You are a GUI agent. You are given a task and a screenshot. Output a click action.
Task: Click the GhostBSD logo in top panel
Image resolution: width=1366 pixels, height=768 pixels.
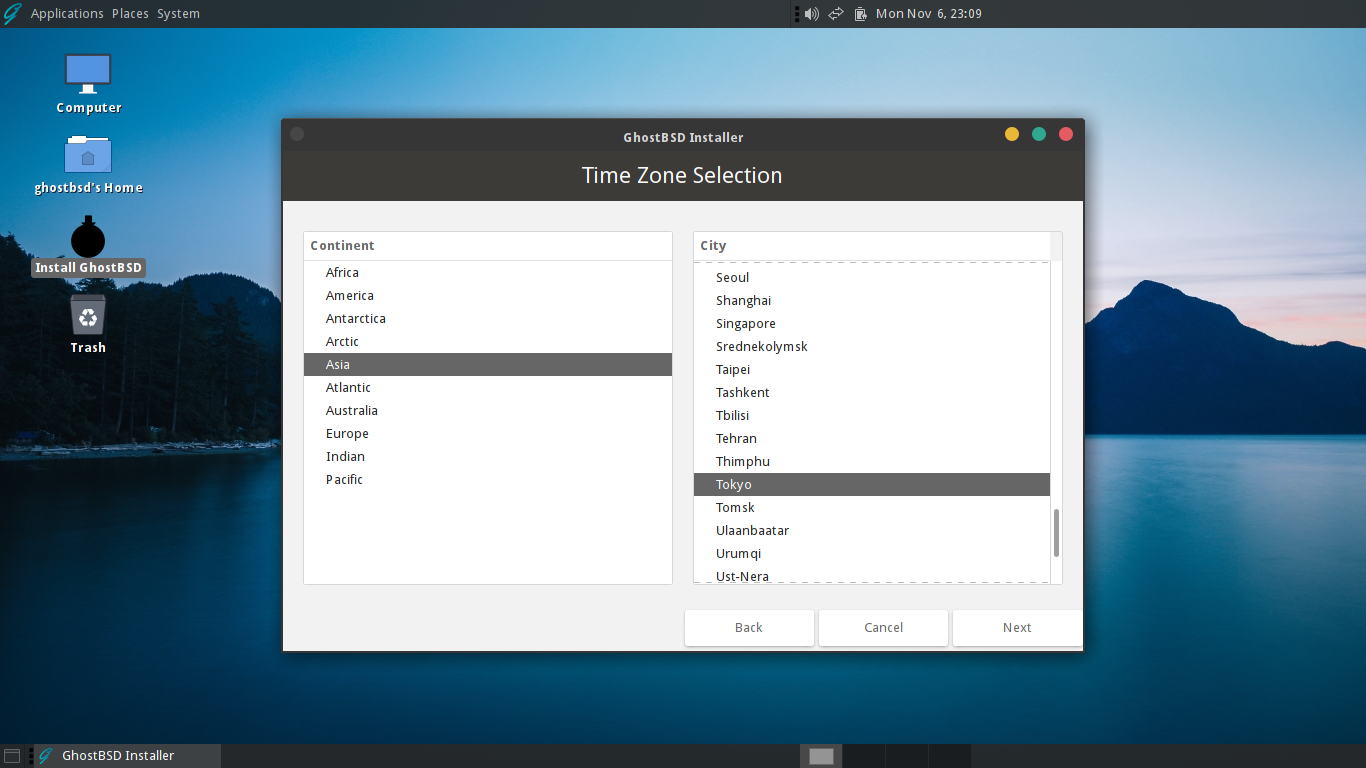coord(13,13)
